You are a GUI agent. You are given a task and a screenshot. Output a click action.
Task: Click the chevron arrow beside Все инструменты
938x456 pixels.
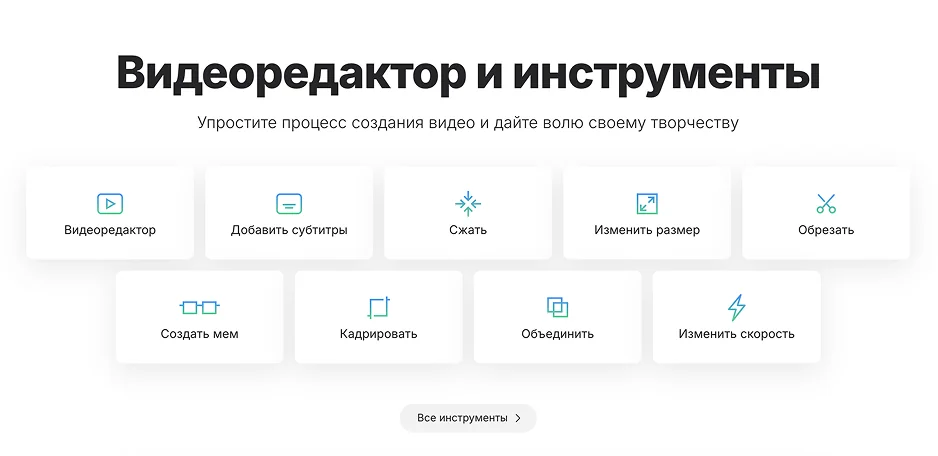coord(518,418)
